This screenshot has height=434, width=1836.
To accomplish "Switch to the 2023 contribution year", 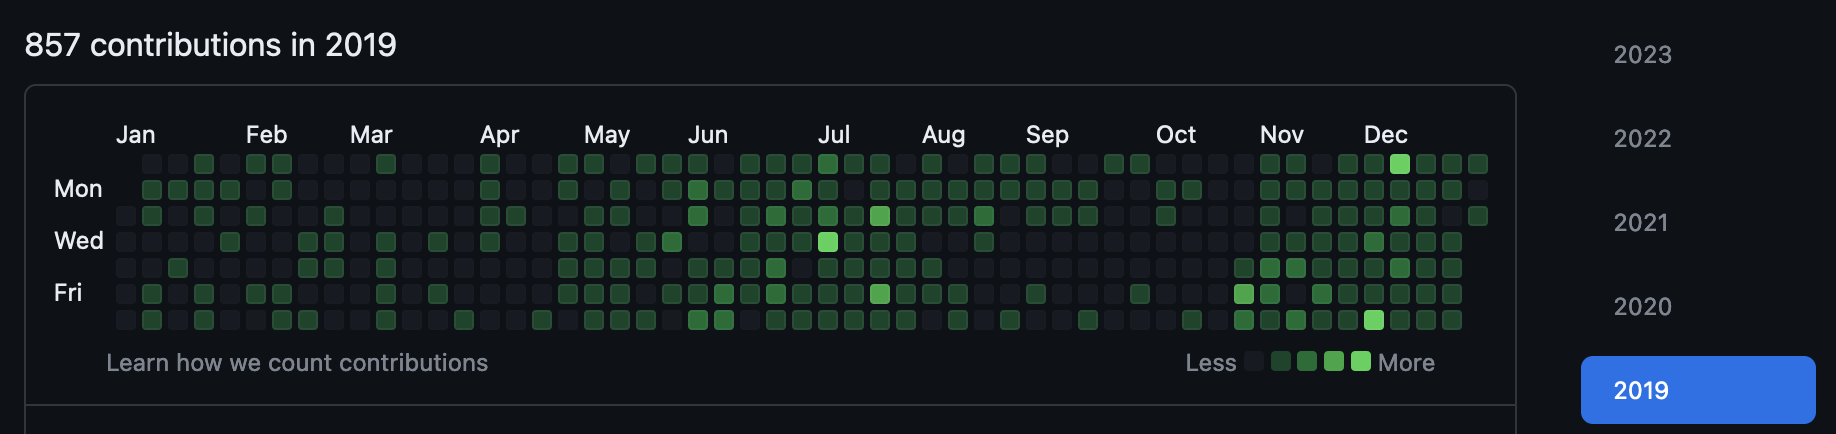I will tap(1642, 54).
